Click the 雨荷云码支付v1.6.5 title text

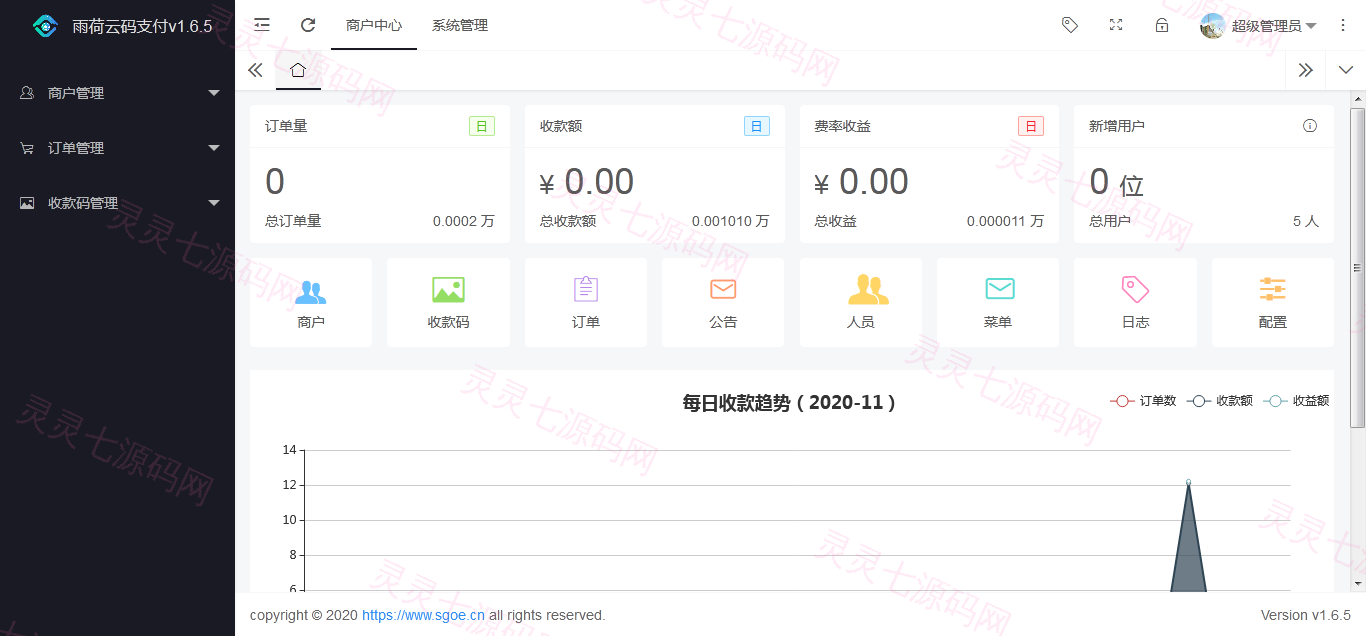click(x=142, y=26)
